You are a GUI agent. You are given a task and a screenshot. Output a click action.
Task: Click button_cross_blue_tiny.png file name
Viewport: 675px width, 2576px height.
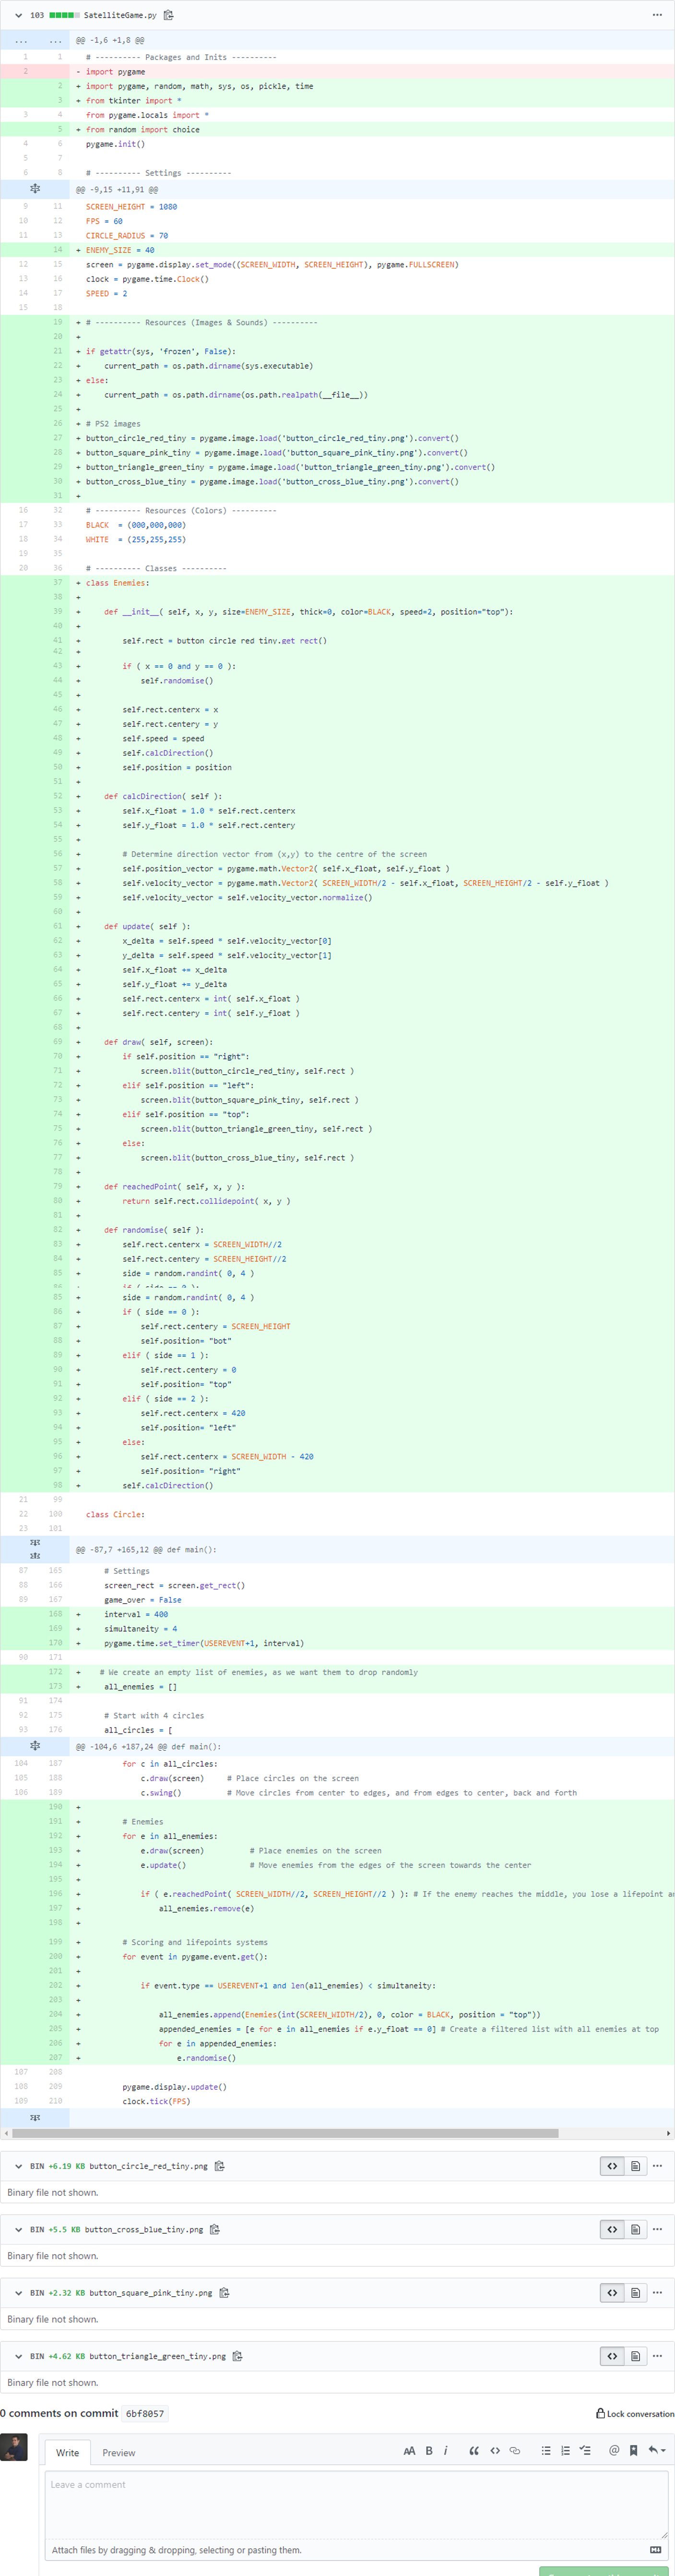144,2229
